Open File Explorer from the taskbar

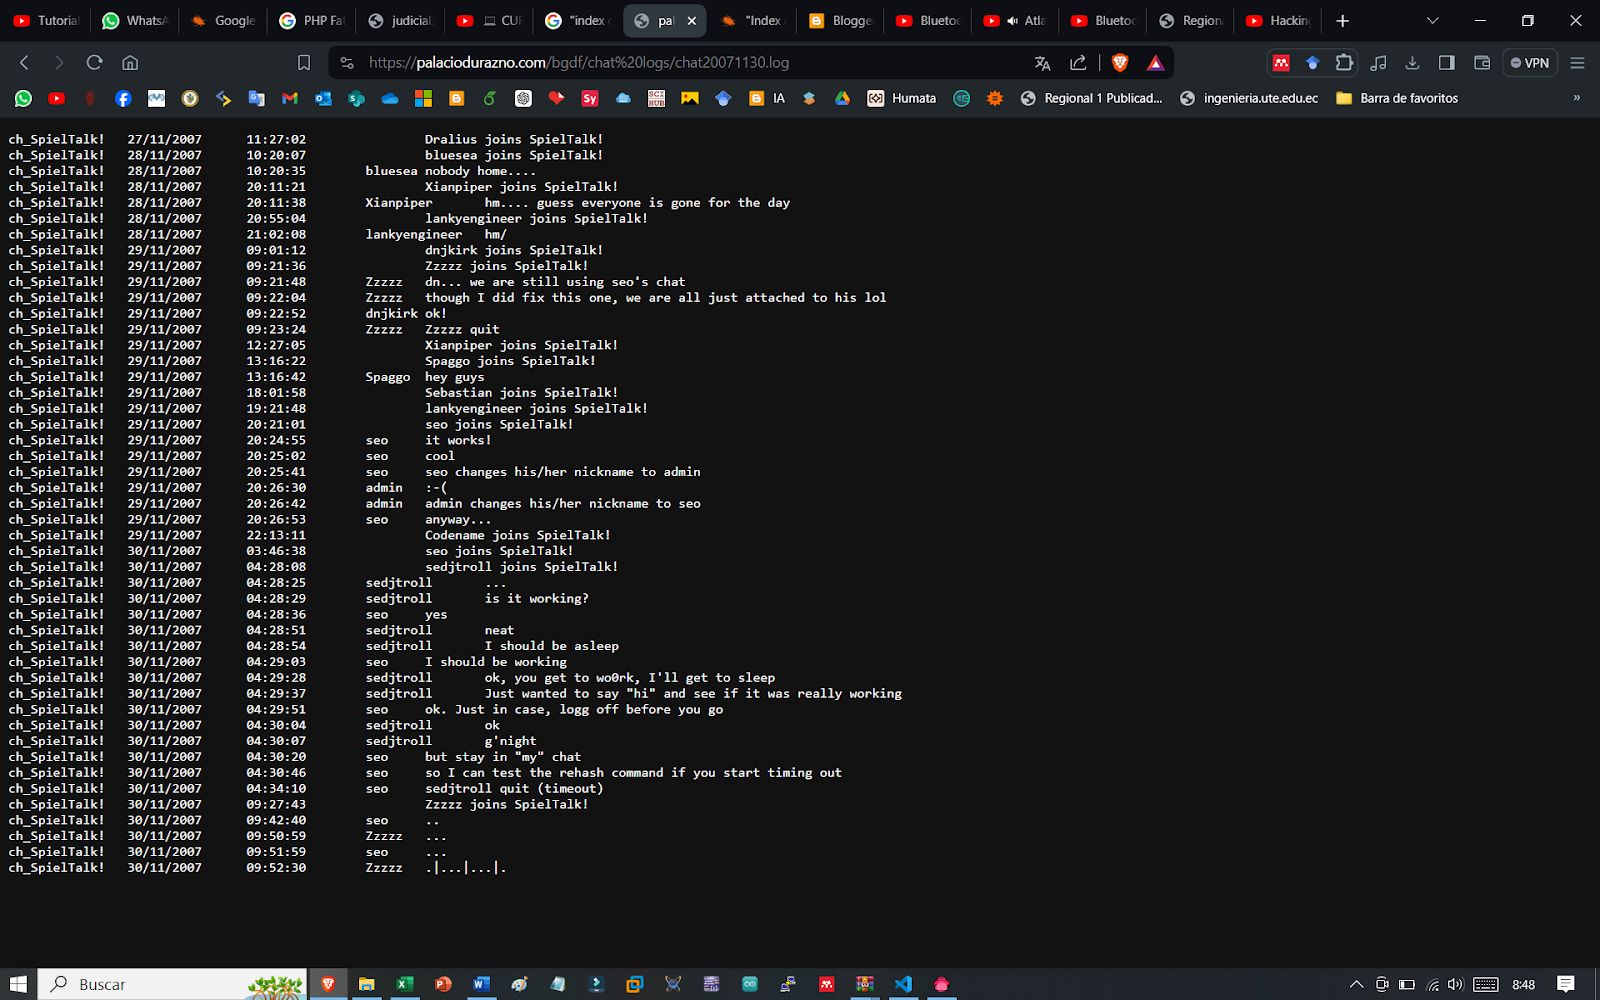point(366,984)
